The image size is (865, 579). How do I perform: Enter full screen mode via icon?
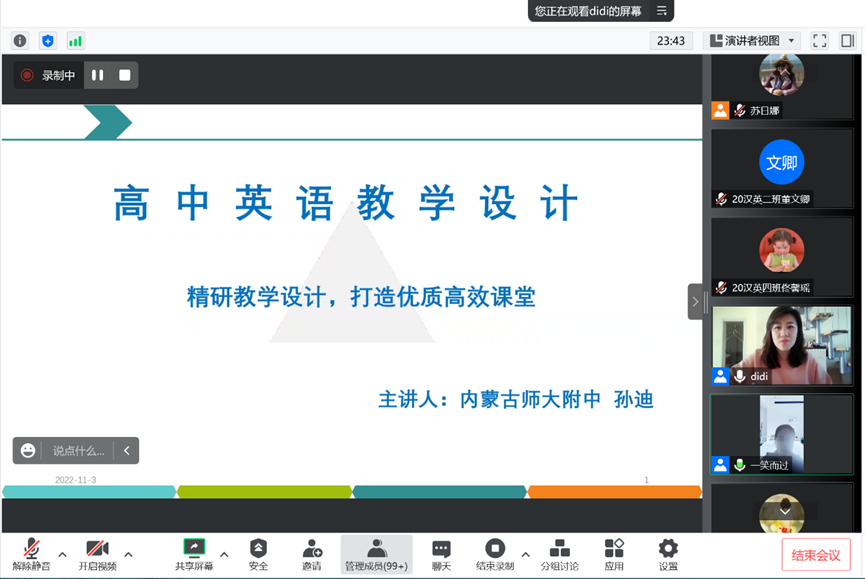tap(820, 41)
